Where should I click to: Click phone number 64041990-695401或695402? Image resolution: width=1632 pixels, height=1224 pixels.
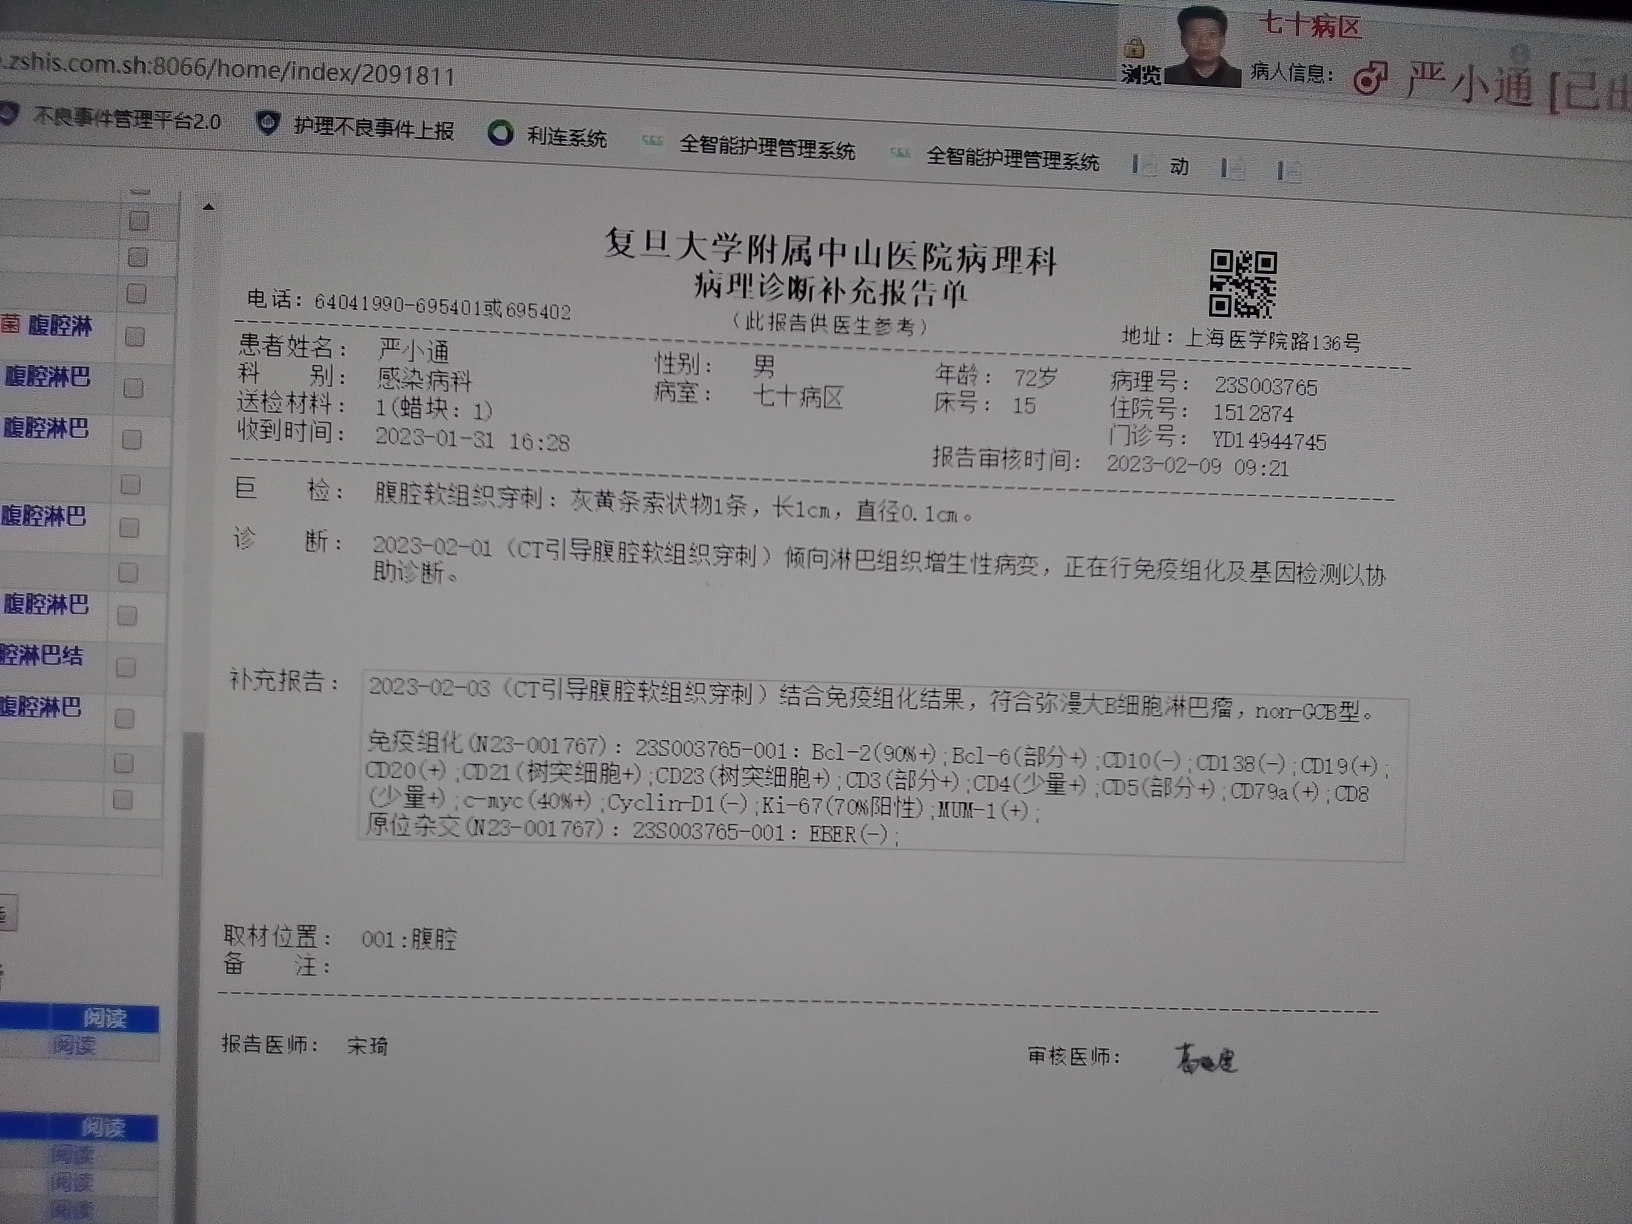point(442,306)
